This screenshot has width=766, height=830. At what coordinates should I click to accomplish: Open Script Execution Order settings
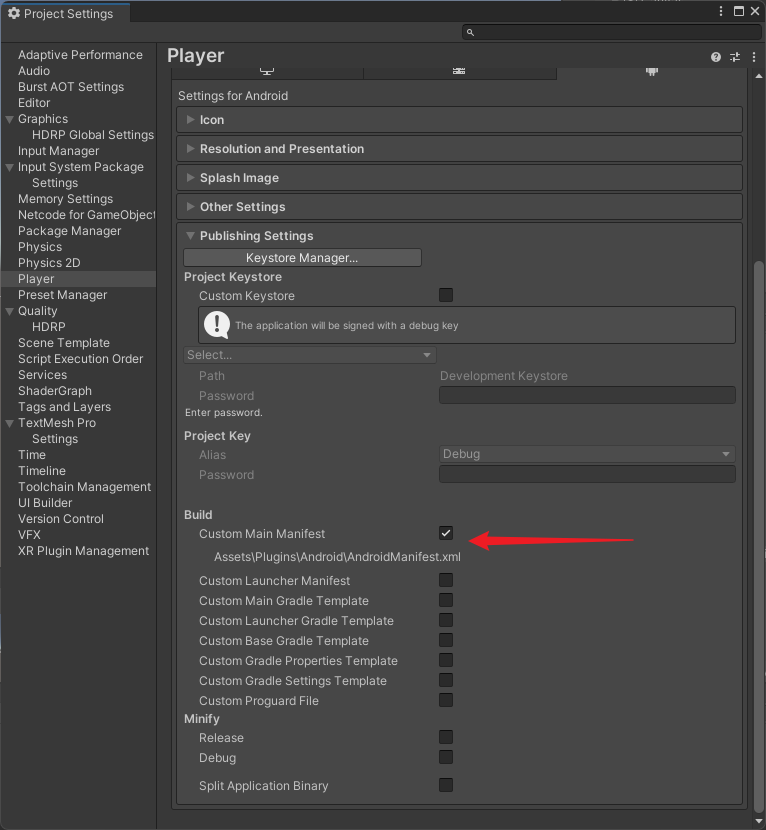pyautogui.click(x=80, y=359)
